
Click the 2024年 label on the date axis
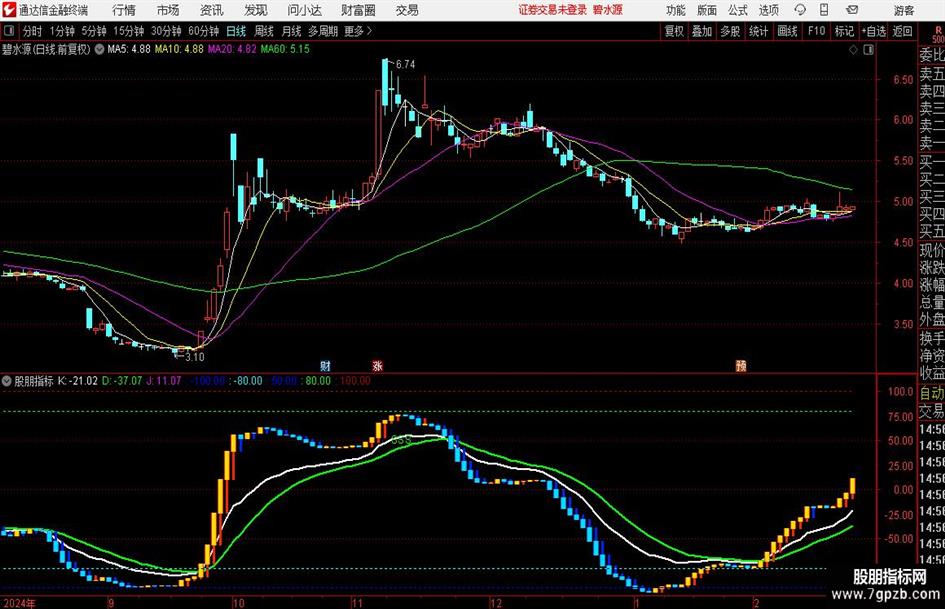point(19,603)
